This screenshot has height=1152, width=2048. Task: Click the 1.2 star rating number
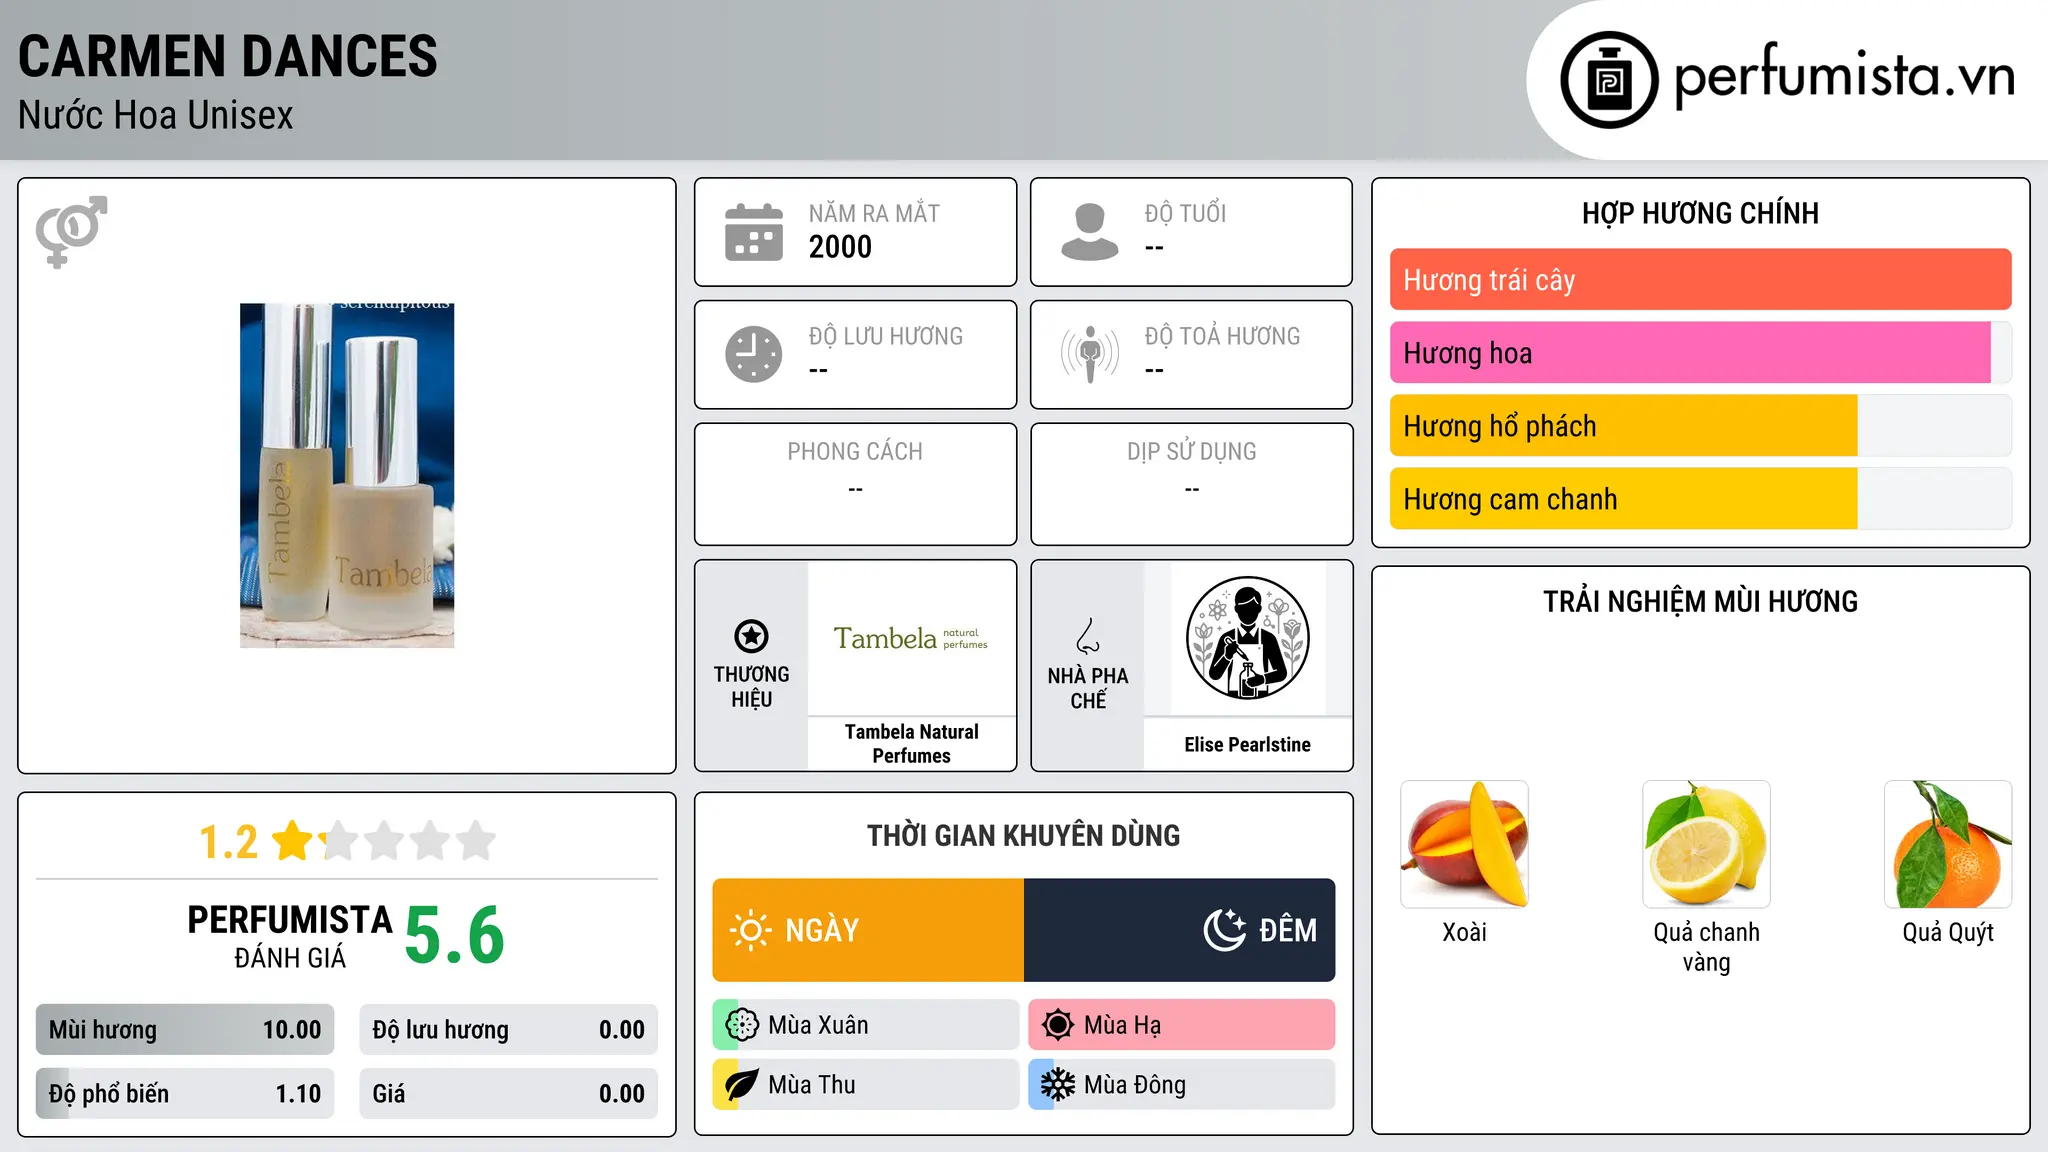pos(229,842)
